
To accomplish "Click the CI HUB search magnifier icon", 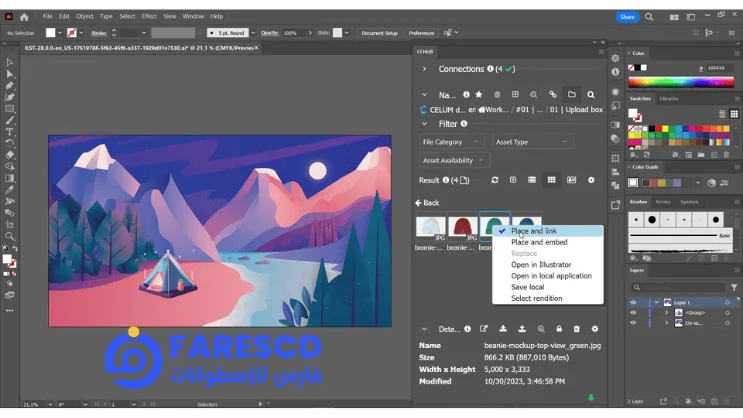I will pos(591,95).
